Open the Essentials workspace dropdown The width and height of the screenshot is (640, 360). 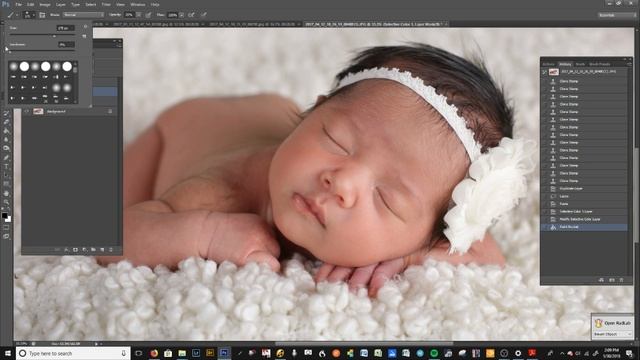617,15
